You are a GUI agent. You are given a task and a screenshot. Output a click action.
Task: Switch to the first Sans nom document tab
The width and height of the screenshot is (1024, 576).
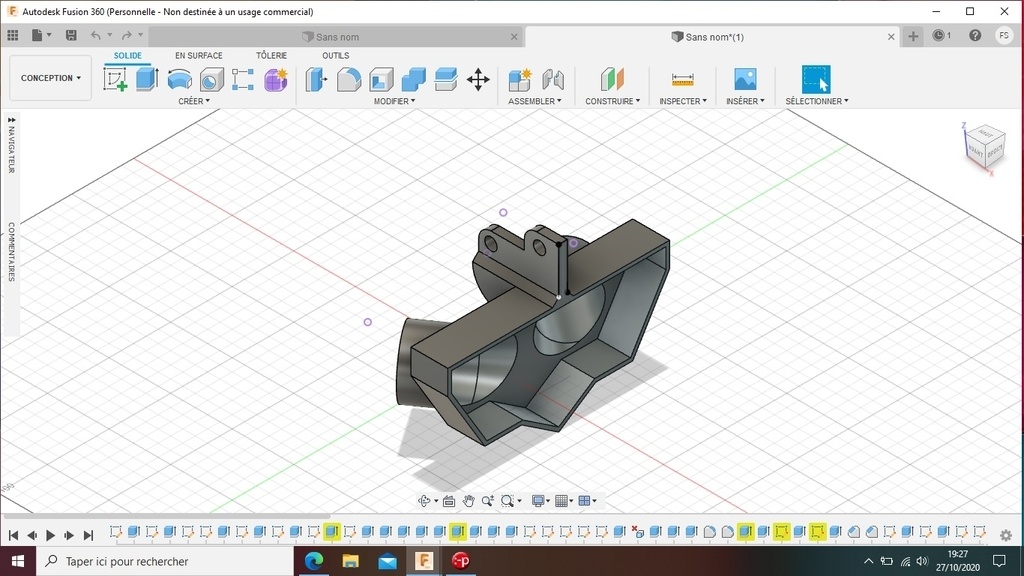[337, 37]
